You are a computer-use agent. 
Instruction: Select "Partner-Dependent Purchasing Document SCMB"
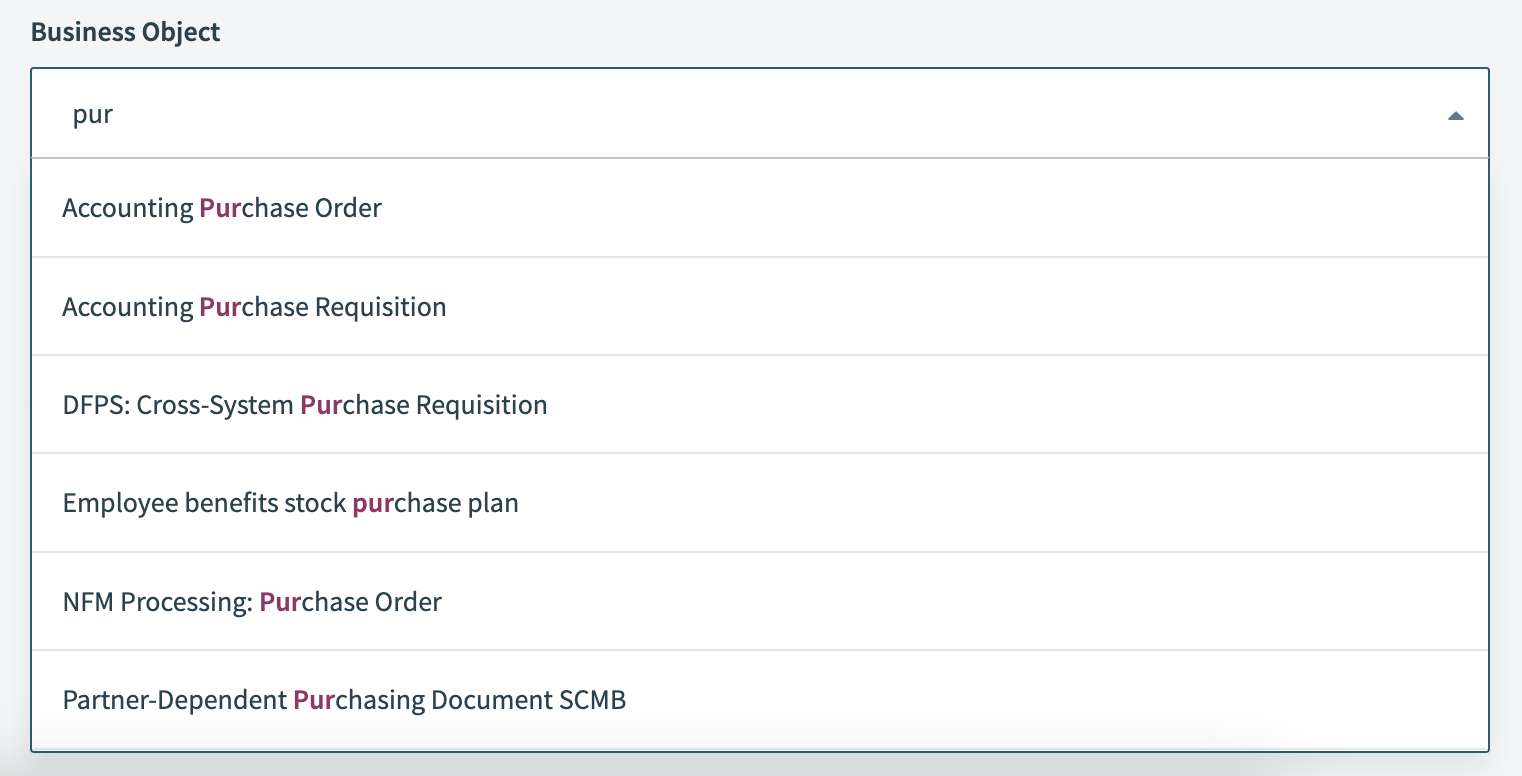point(345,699)
